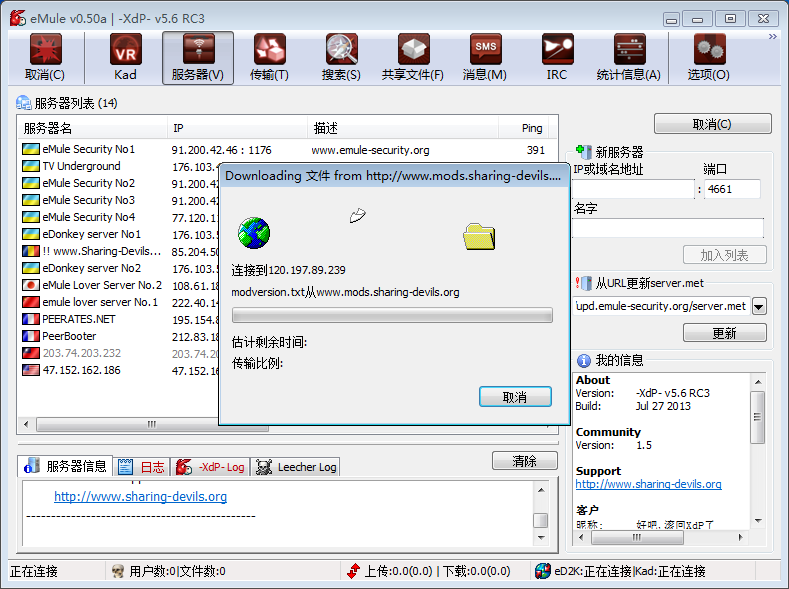Click the 取消(C) disconnect toolbar icon
The width and height of the screenshot is (789, 589).
click(x=45, y=49)
